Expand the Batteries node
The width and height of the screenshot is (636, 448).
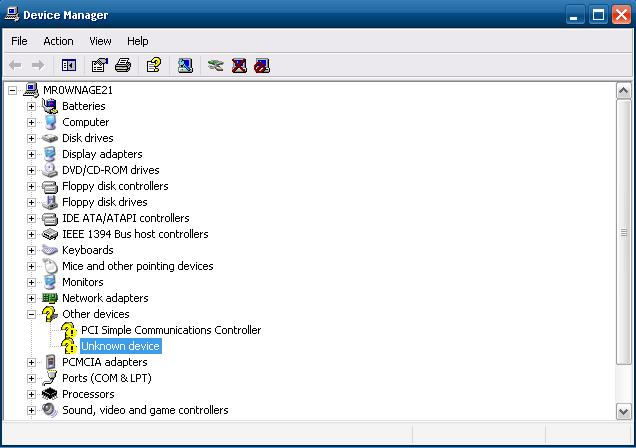(x=32, y=106)
